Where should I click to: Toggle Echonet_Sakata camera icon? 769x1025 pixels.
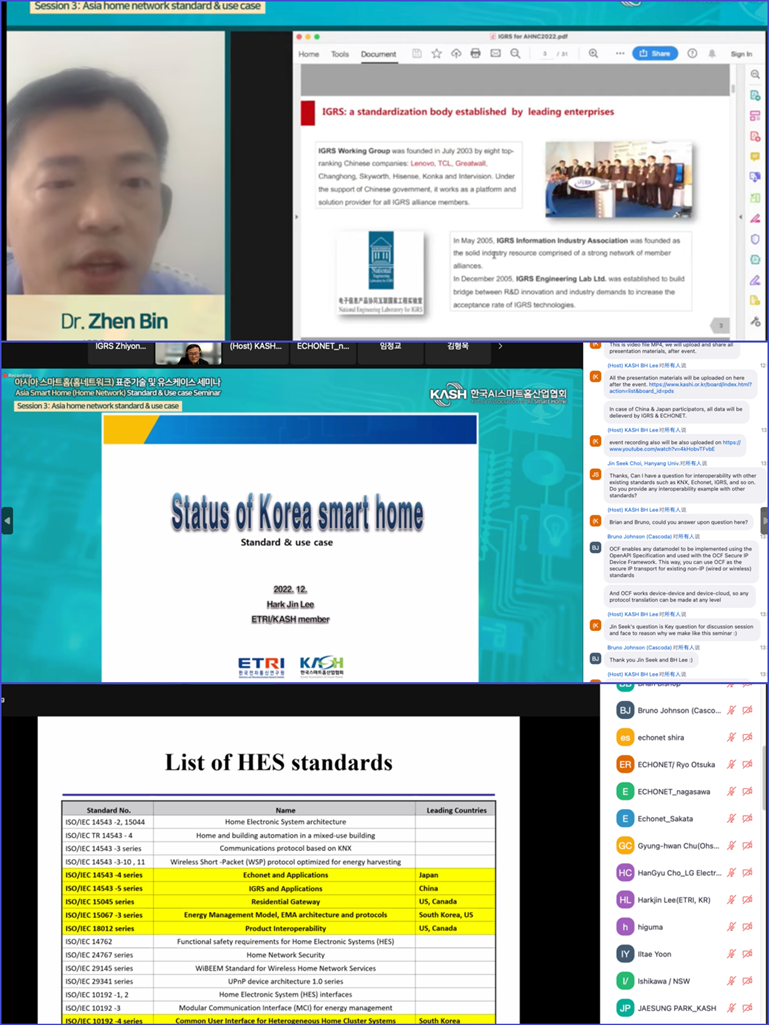pos(747,818)
